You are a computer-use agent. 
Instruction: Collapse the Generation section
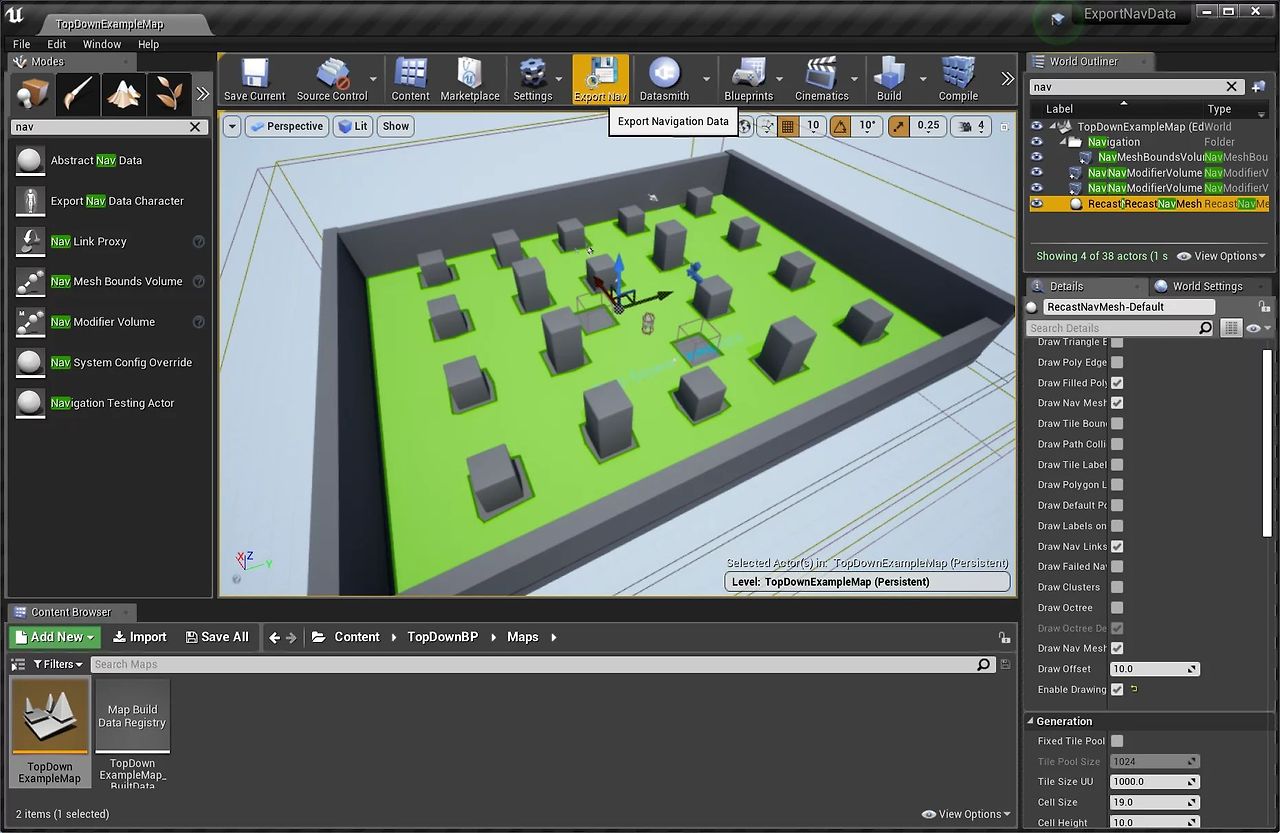pos(1030,721)
